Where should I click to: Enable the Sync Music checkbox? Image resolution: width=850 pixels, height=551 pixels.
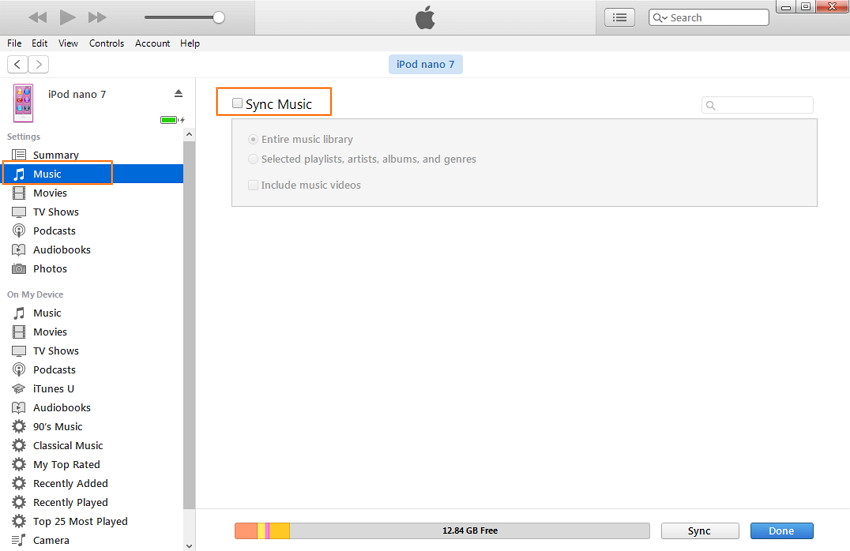tap(238, 103)
